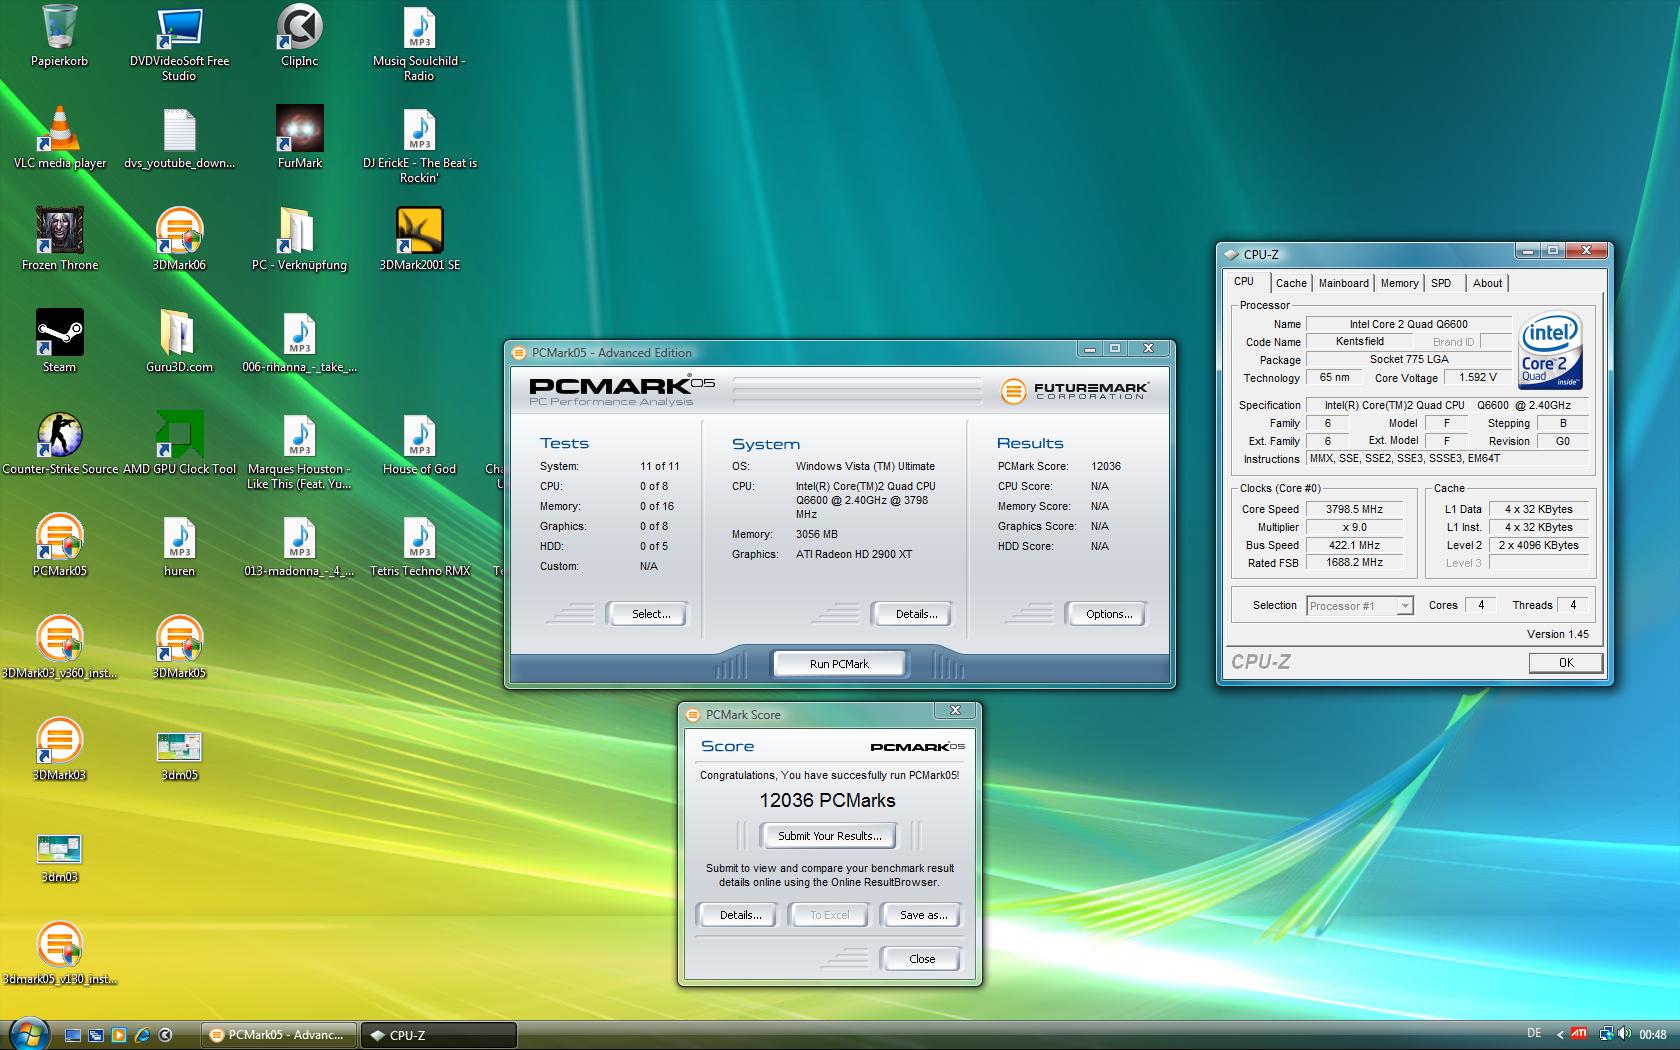
Task: Click the 00:48 clock in the taskbar
Action: 1653,1035
